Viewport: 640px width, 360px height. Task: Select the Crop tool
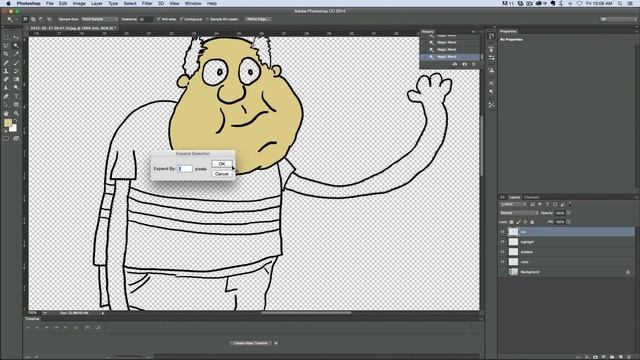pyautogui.click(x=6, y=54)
